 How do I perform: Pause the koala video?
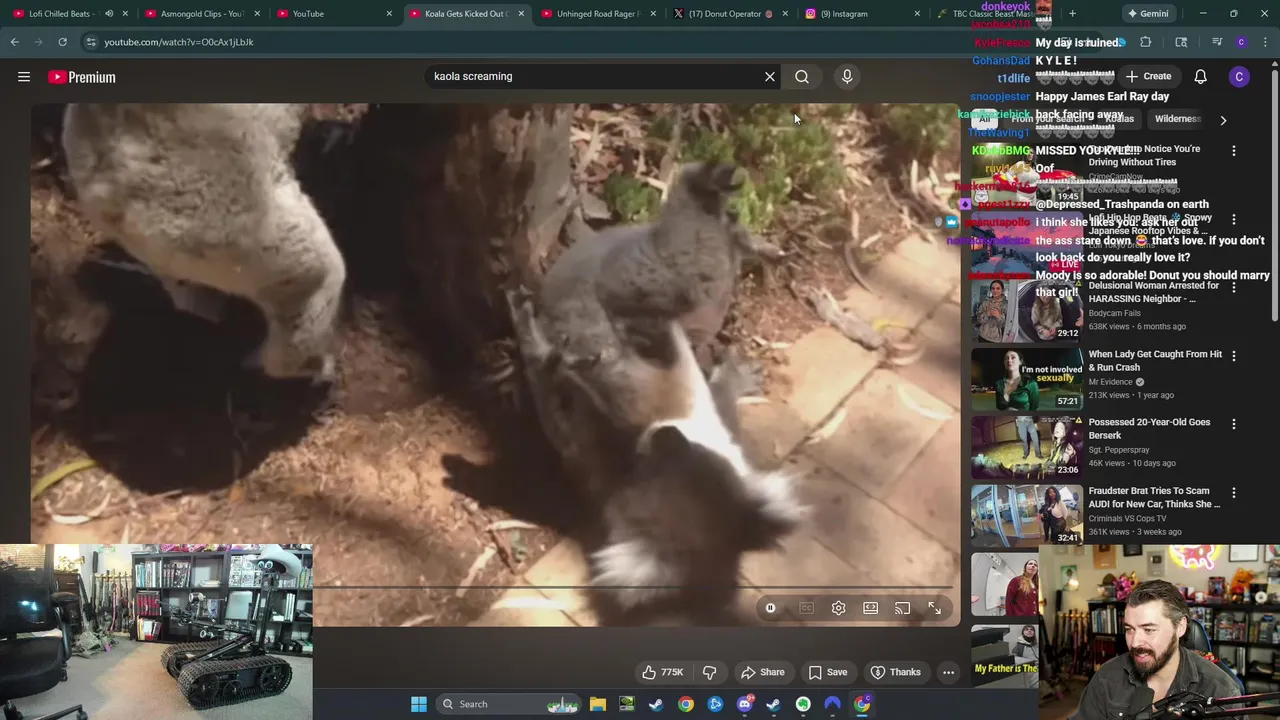[x=770, y=608]
